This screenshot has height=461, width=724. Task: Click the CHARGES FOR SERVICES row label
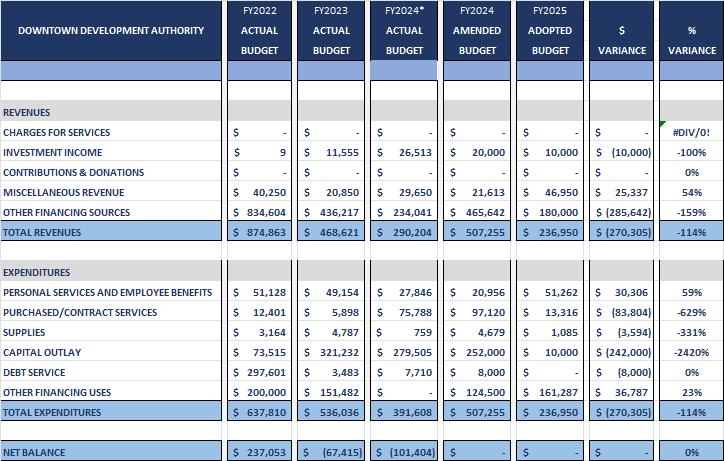point(56,133)
